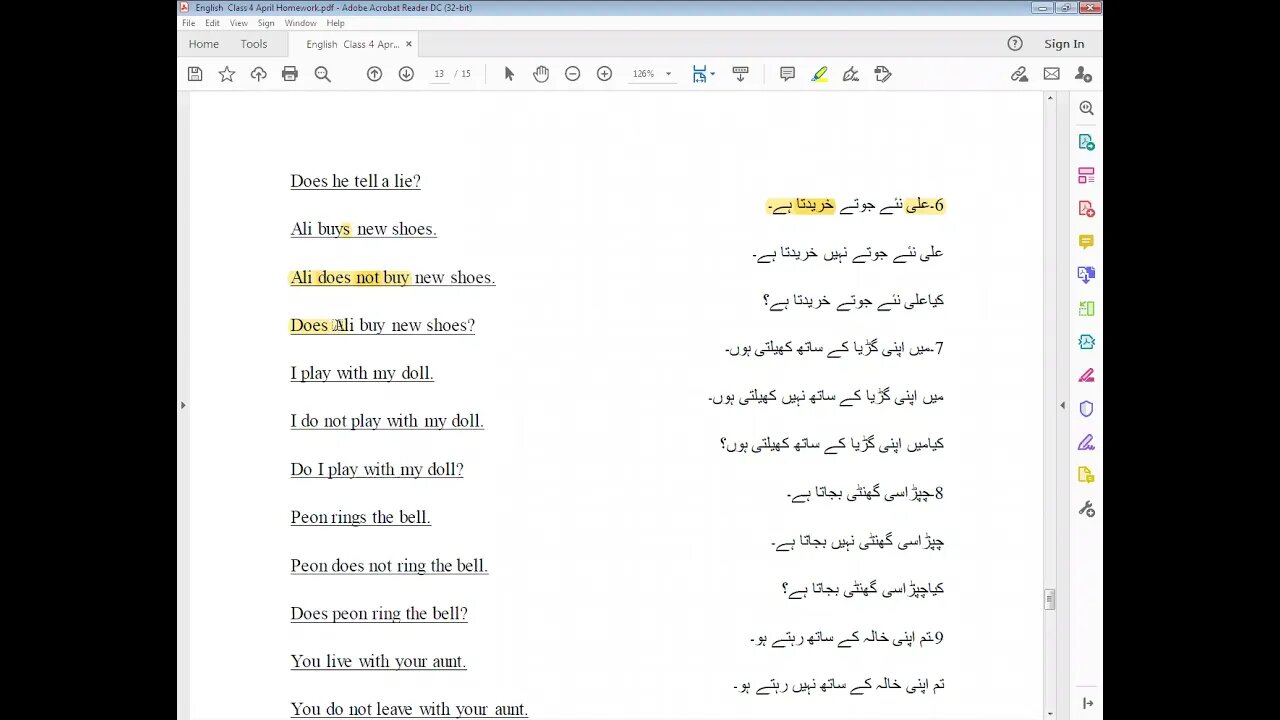This screenshot has height=720, width=1280.
Task: Open the search magnifier in right tools pane
Action: [x=1087, y=108]
